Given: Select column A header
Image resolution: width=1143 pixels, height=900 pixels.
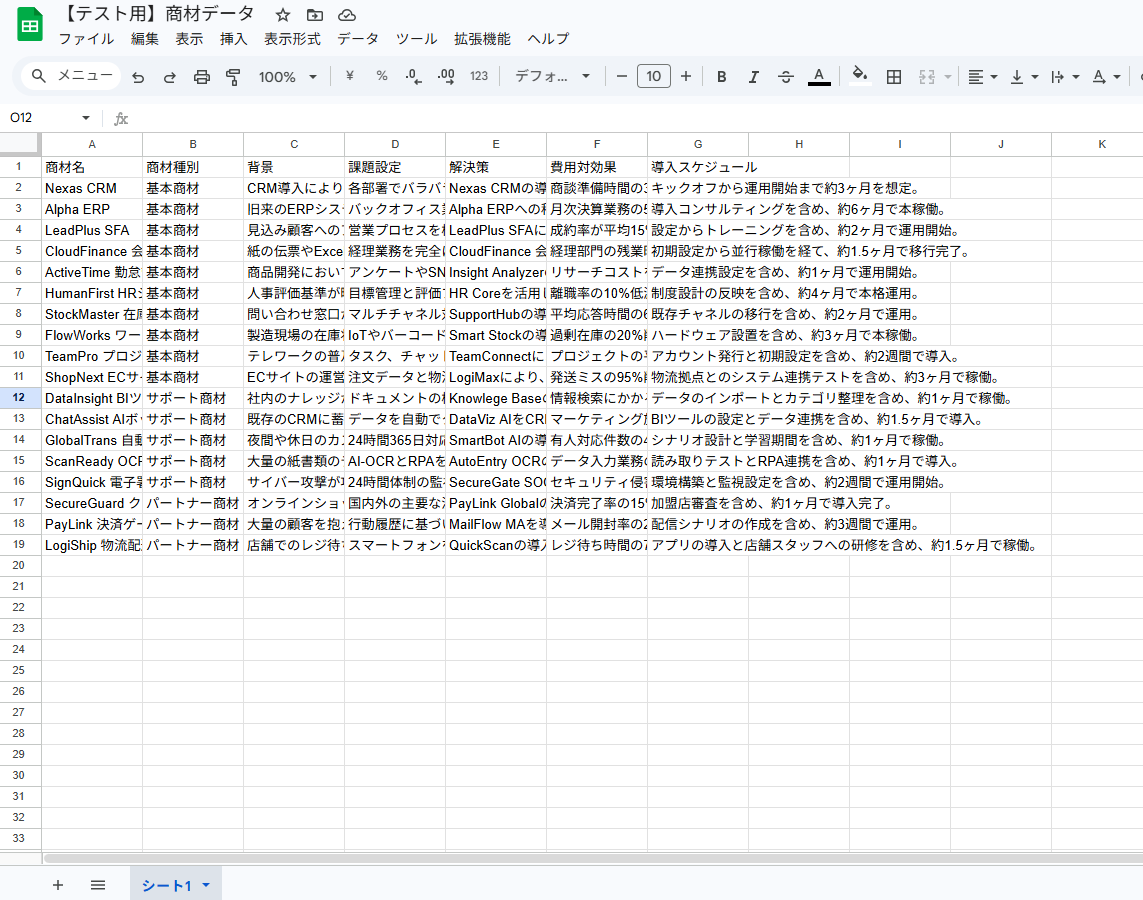Looking at the screenshot, I should 92,144.
